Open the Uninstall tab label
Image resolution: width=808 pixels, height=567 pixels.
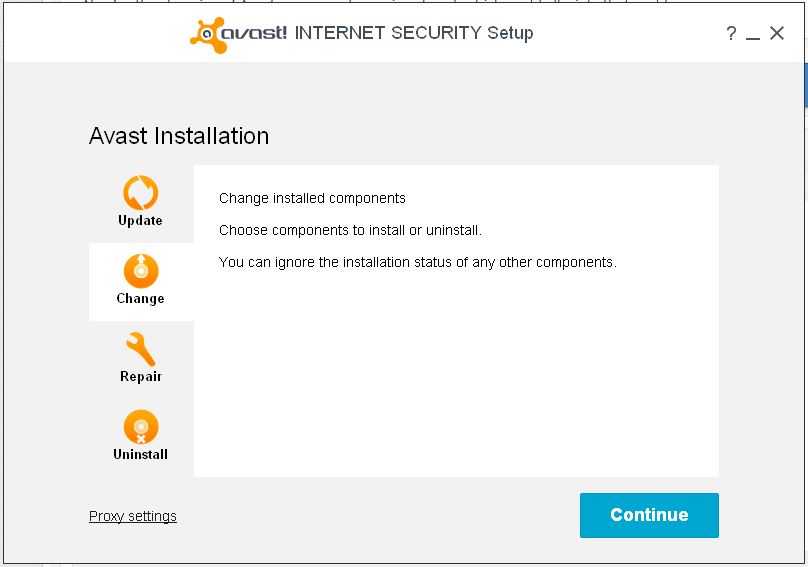click(x=140, y=454)
